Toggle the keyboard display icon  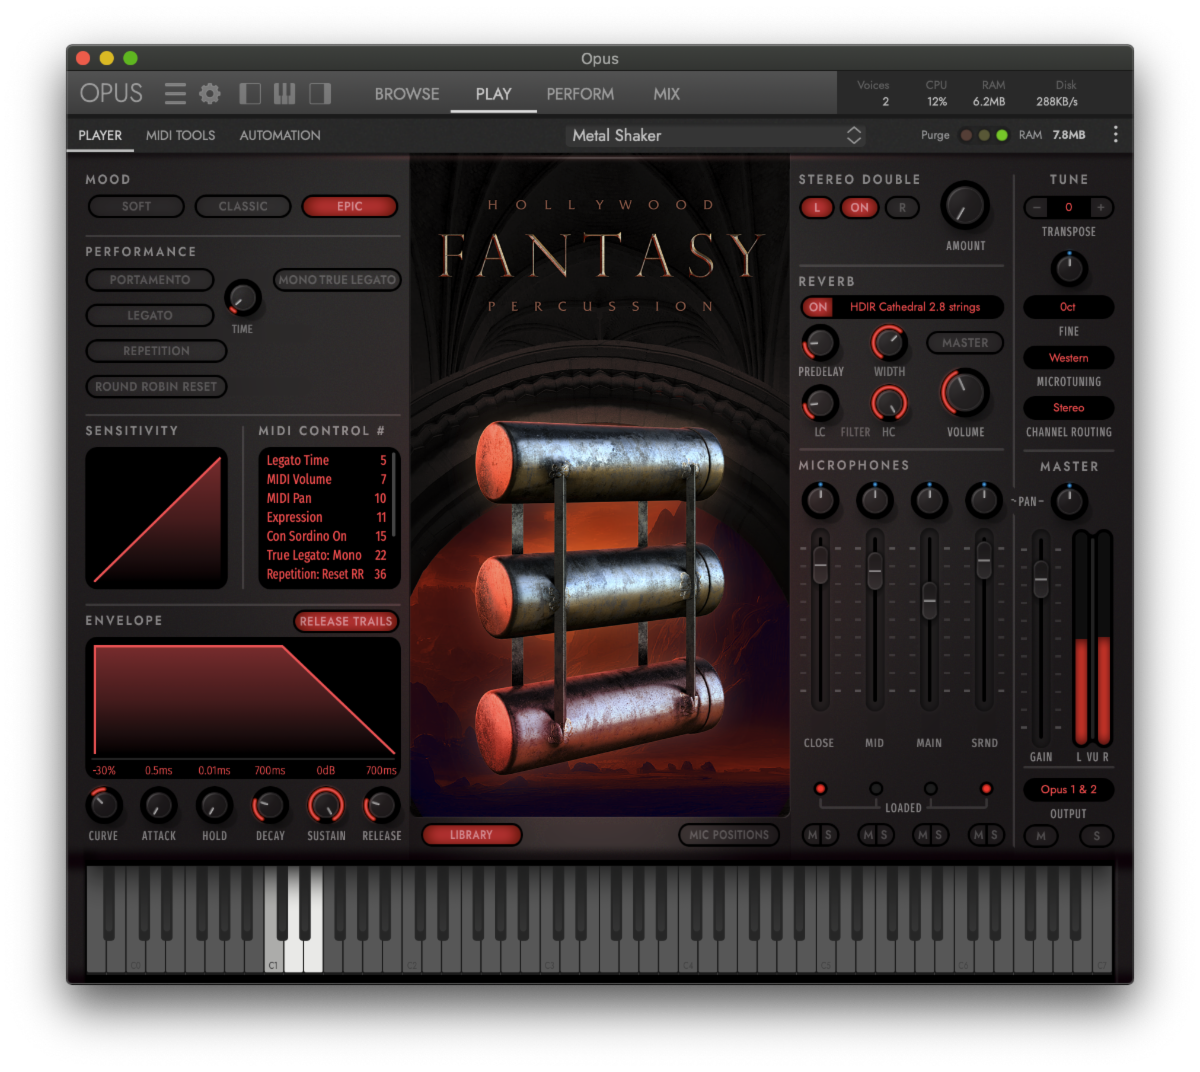point(285,94)
